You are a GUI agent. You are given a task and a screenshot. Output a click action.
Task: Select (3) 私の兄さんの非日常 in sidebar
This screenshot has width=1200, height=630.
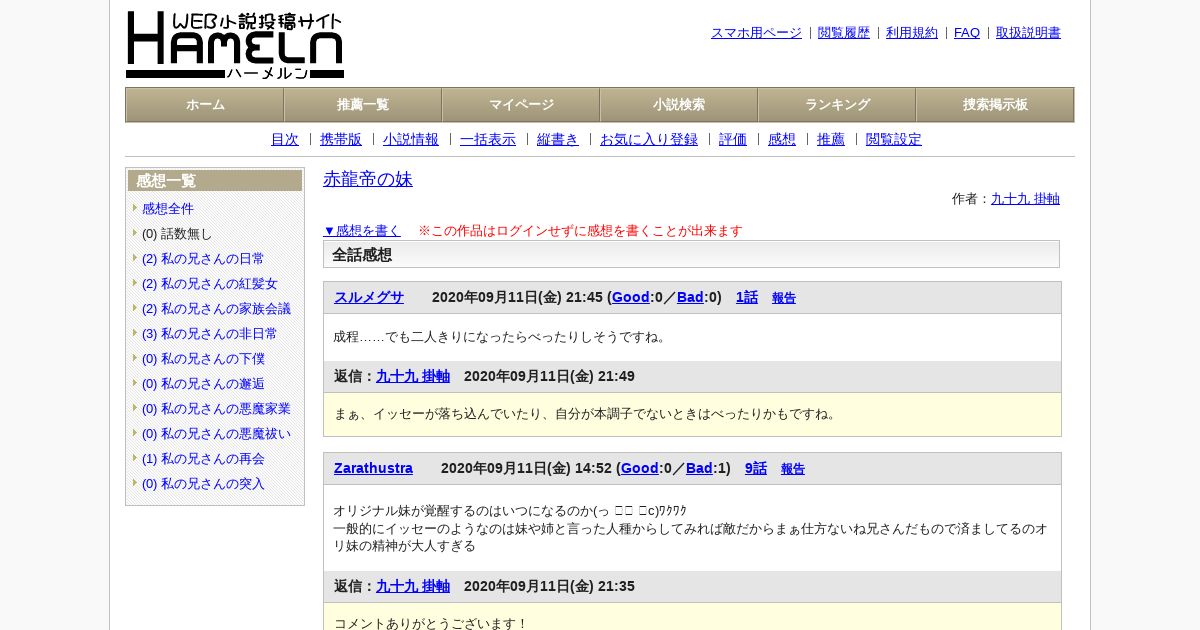click(x=210, y=333)
